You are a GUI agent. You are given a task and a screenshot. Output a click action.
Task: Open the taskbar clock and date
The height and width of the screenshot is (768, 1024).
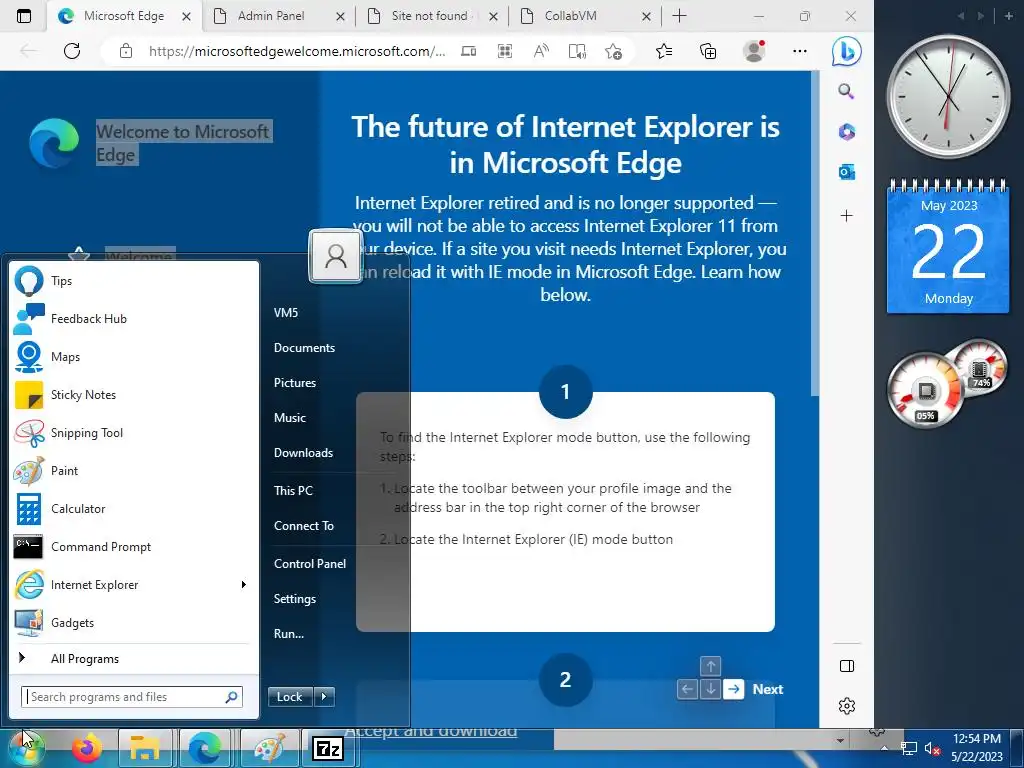click(976, 748)
